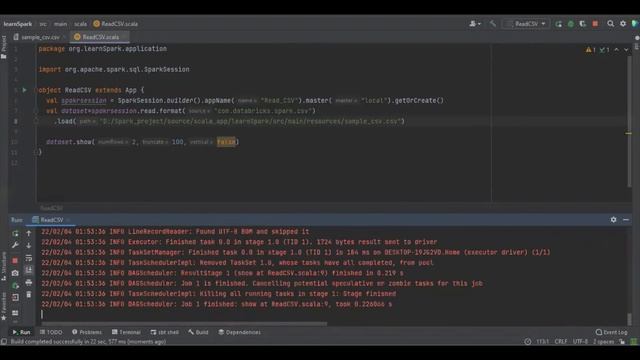Click red Stop icon in Run panel sidebar
This screenshot has width=640, height=360.
[15, 260]
